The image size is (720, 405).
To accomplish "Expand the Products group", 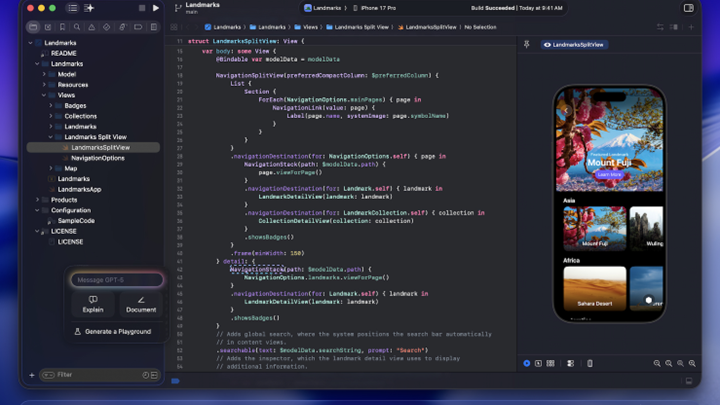I will (x=38, y=200).
